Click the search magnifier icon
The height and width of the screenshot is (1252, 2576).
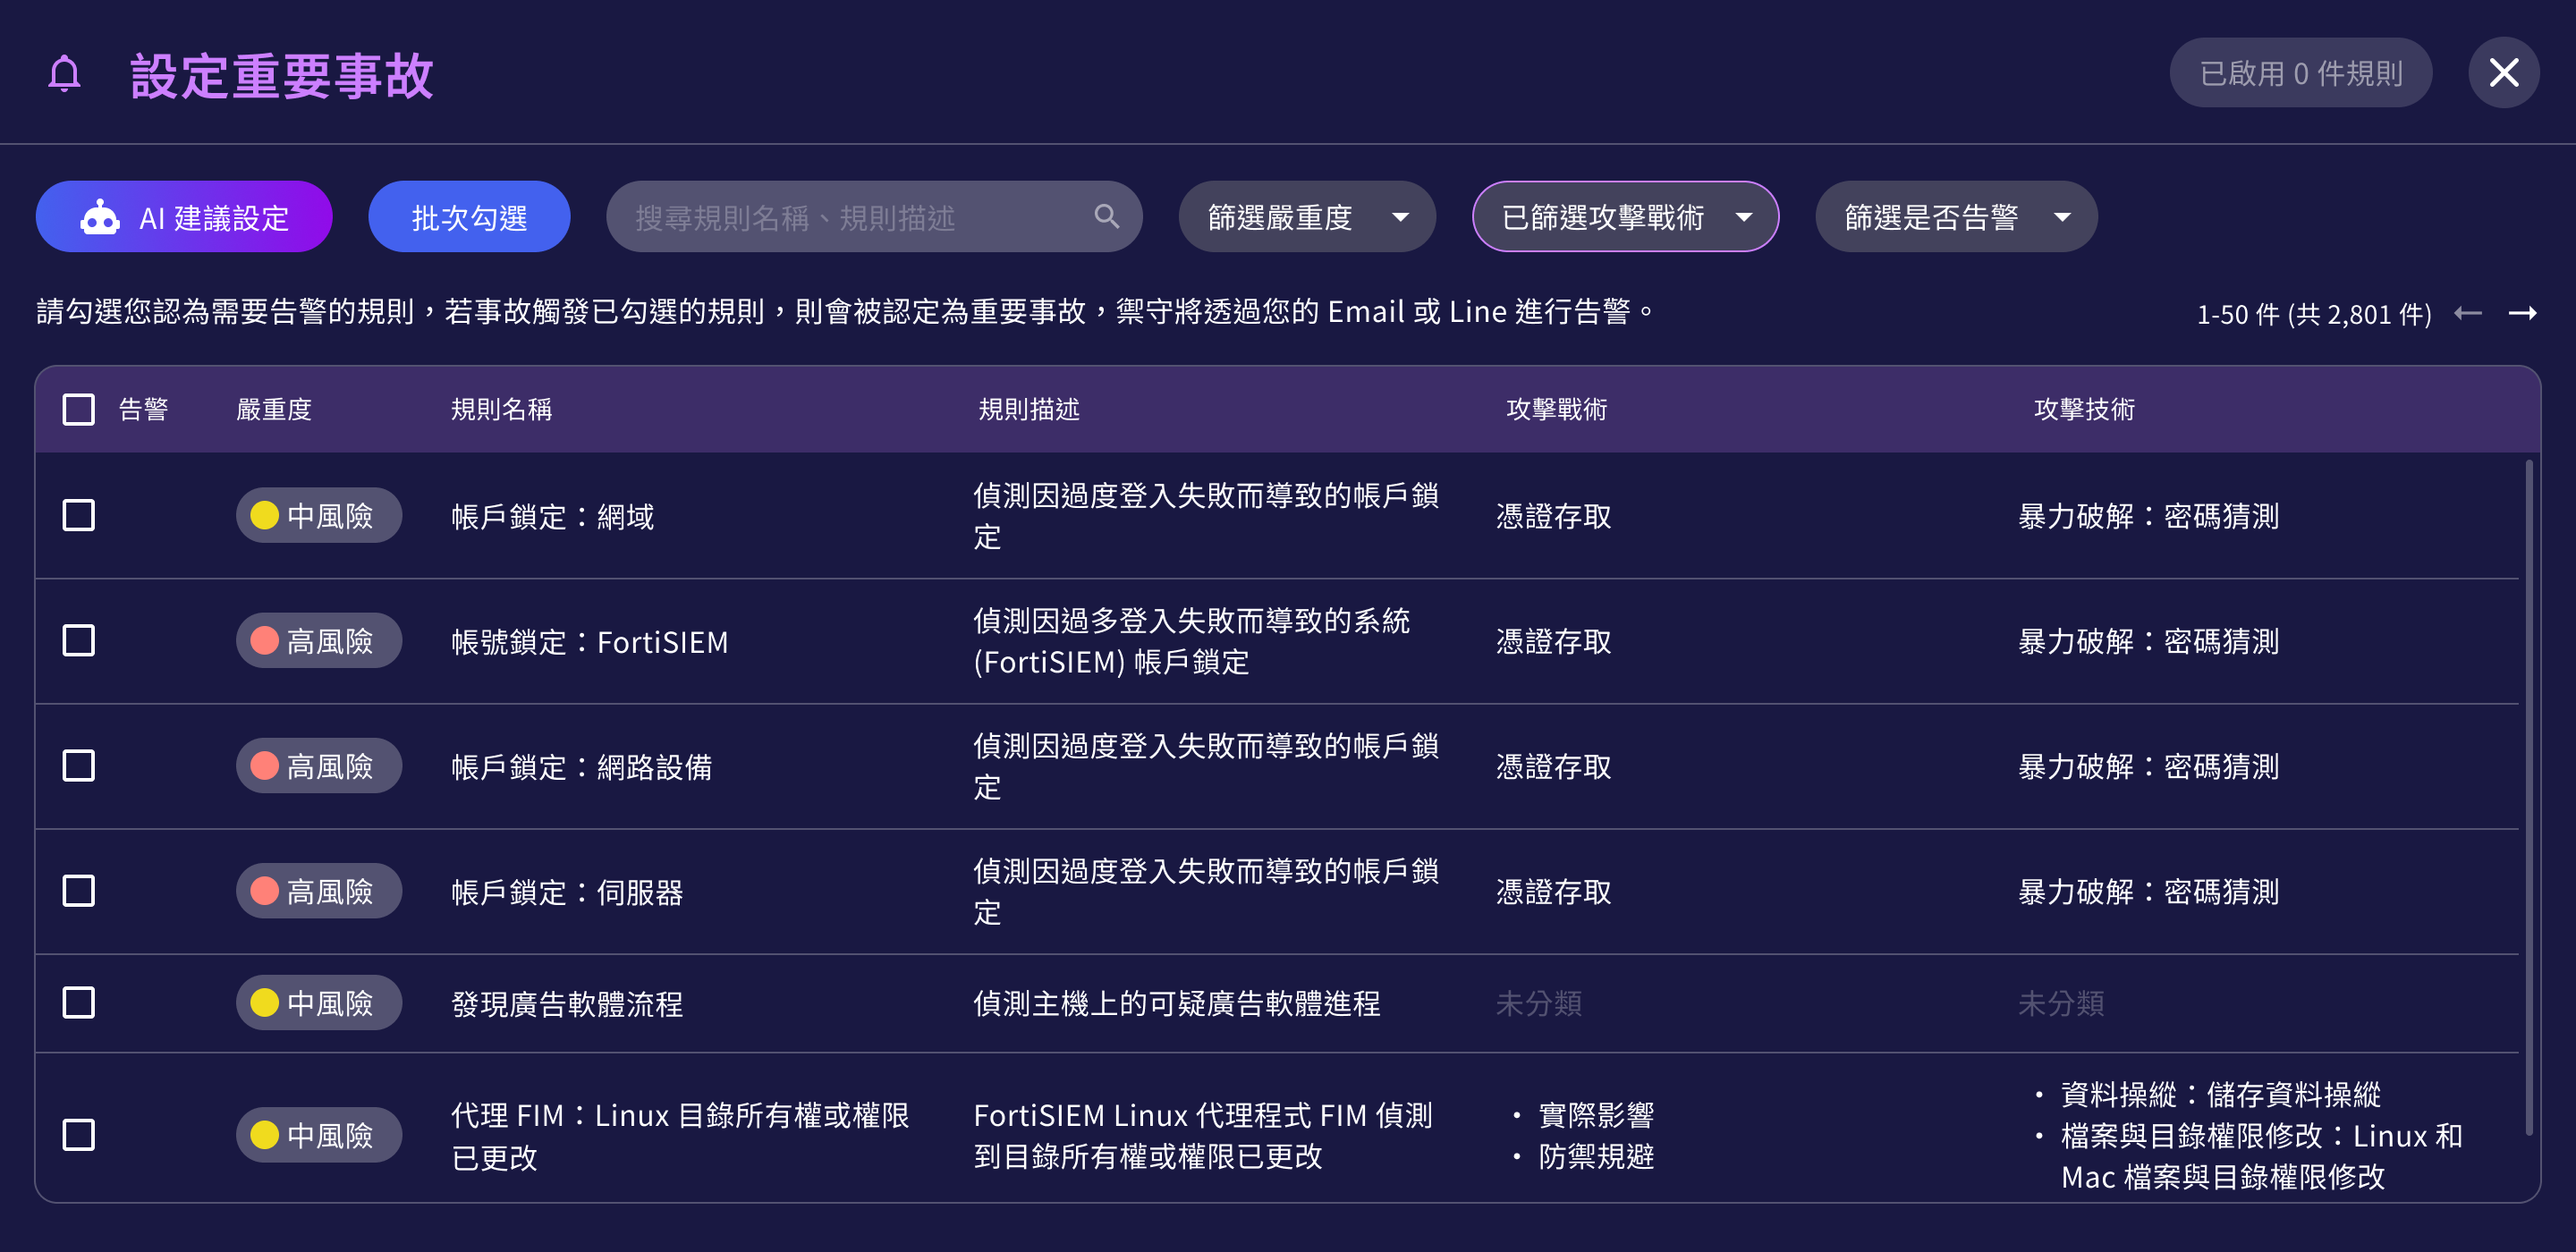pos(1106,216)
